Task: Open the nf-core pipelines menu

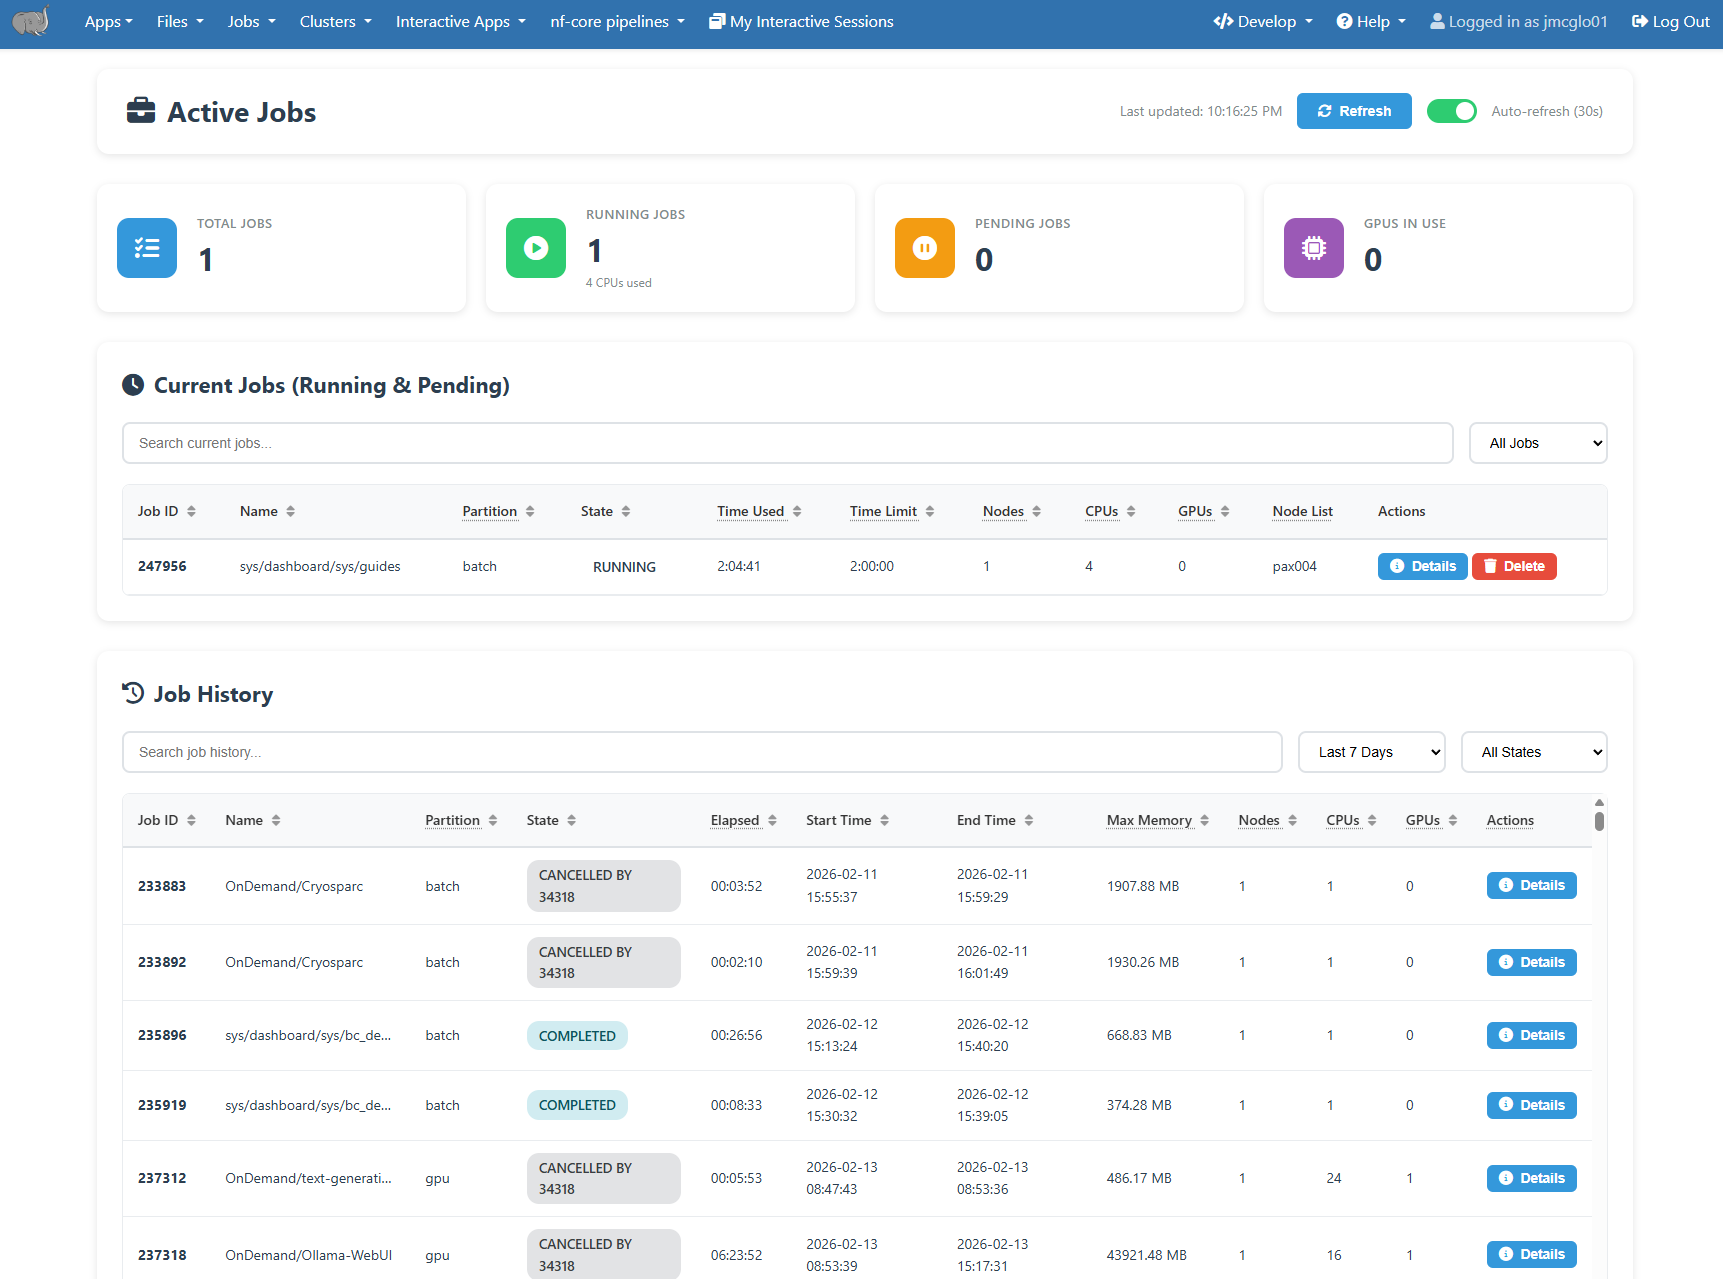Action: point(617,22)
